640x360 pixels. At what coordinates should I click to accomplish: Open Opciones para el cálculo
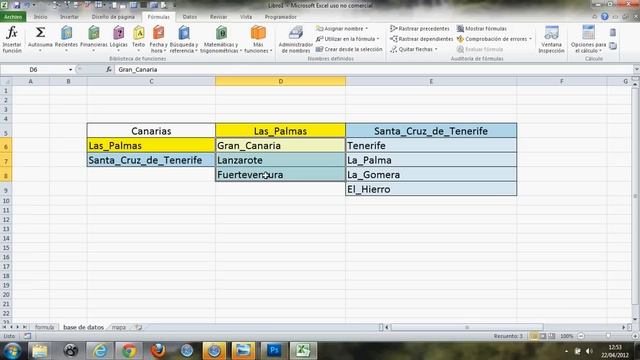[589, 39]
